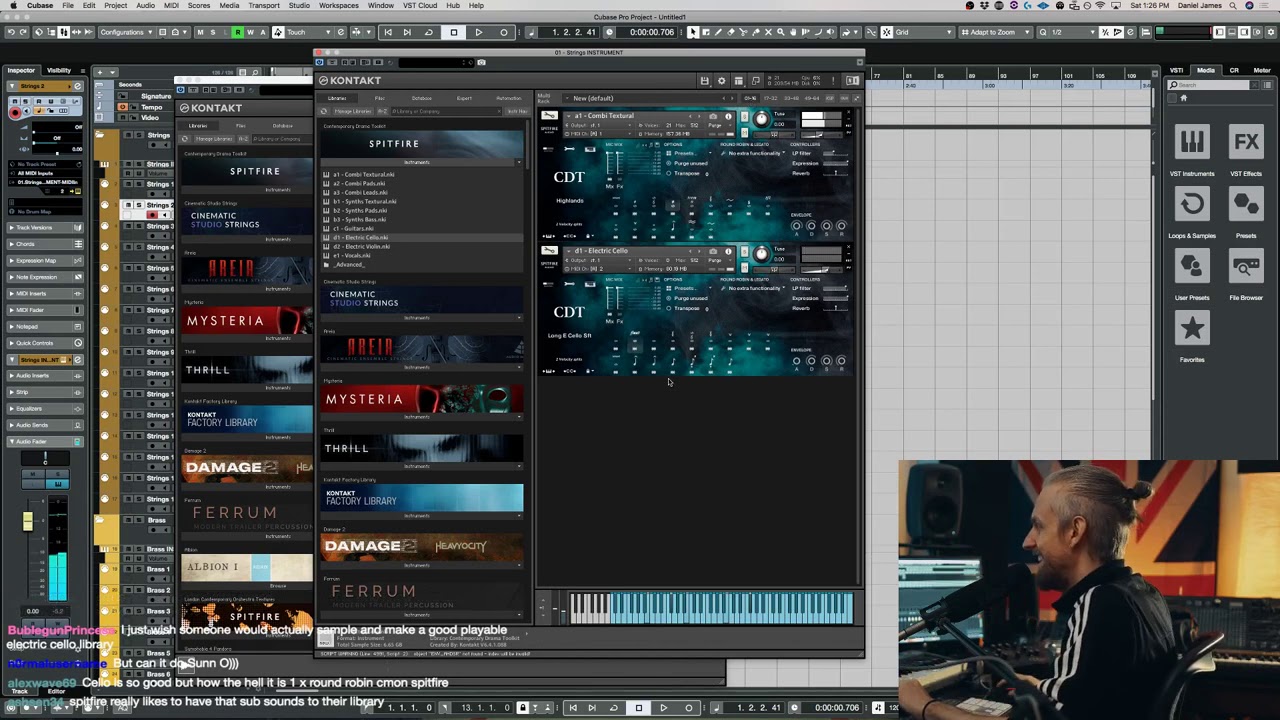Open the Configurations dropdown

coord(126,32)
